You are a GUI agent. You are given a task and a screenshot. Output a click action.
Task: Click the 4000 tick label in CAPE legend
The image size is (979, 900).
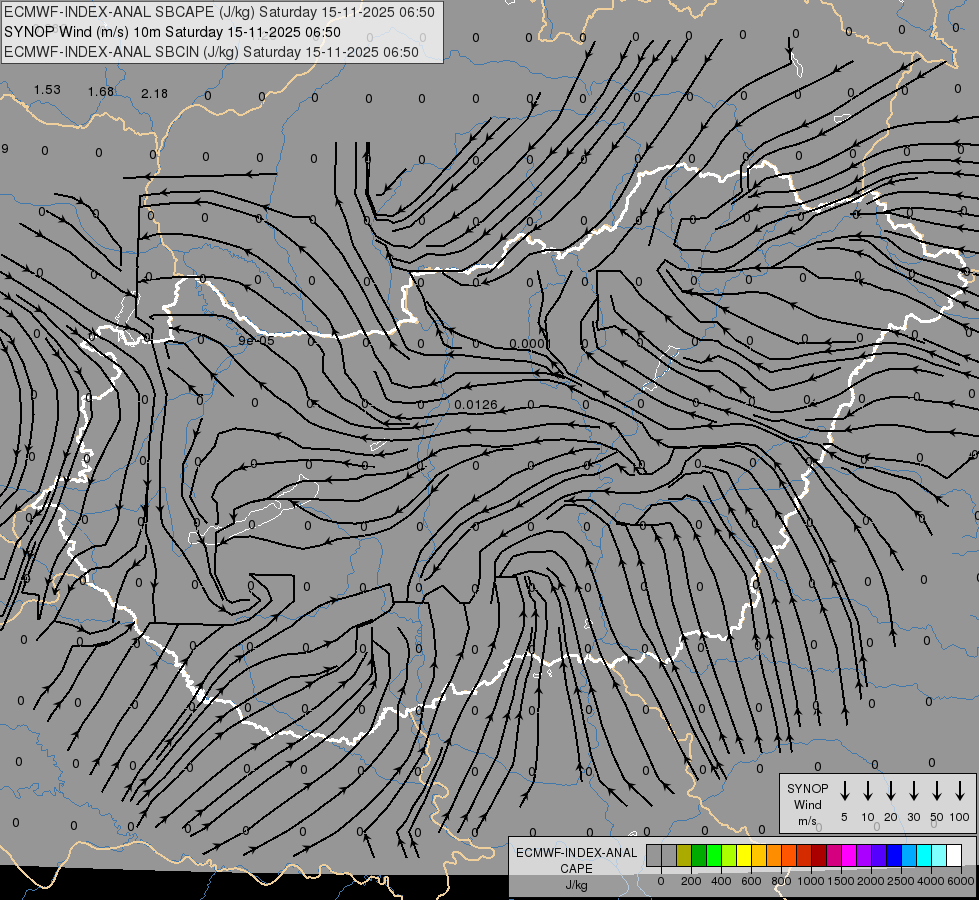point(931,881)
